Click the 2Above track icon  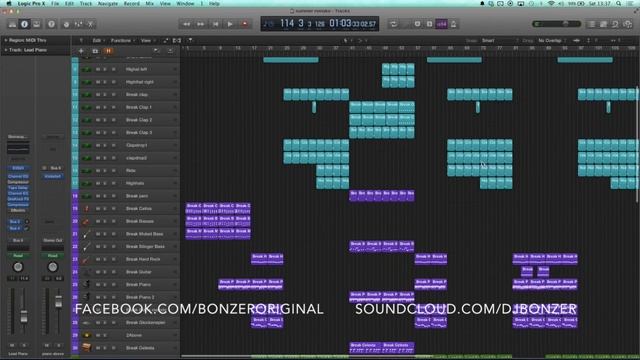click(x=87, y=335)
